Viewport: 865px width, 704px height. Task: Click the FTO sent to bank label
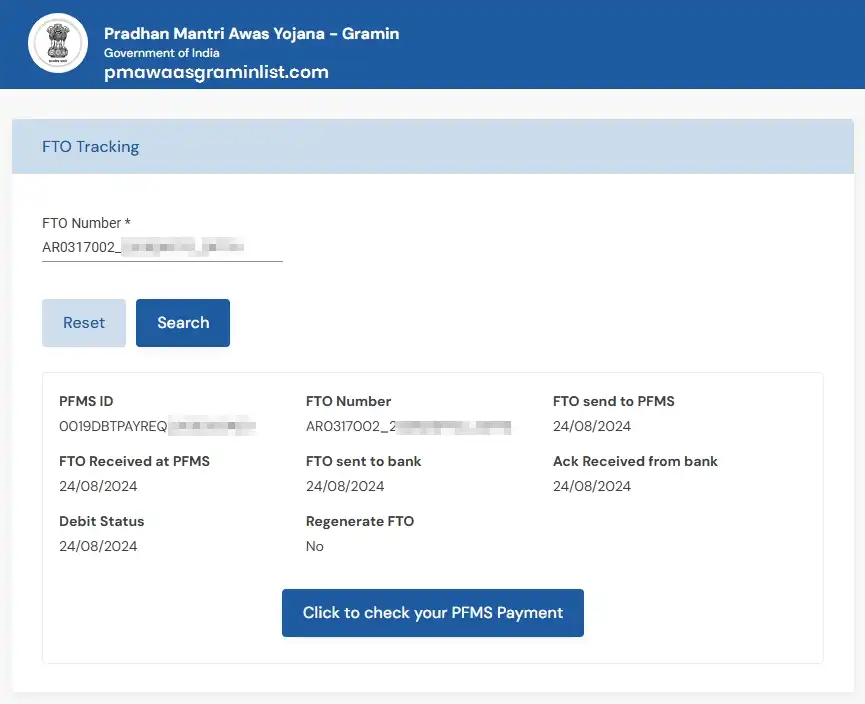coord(364,461)
